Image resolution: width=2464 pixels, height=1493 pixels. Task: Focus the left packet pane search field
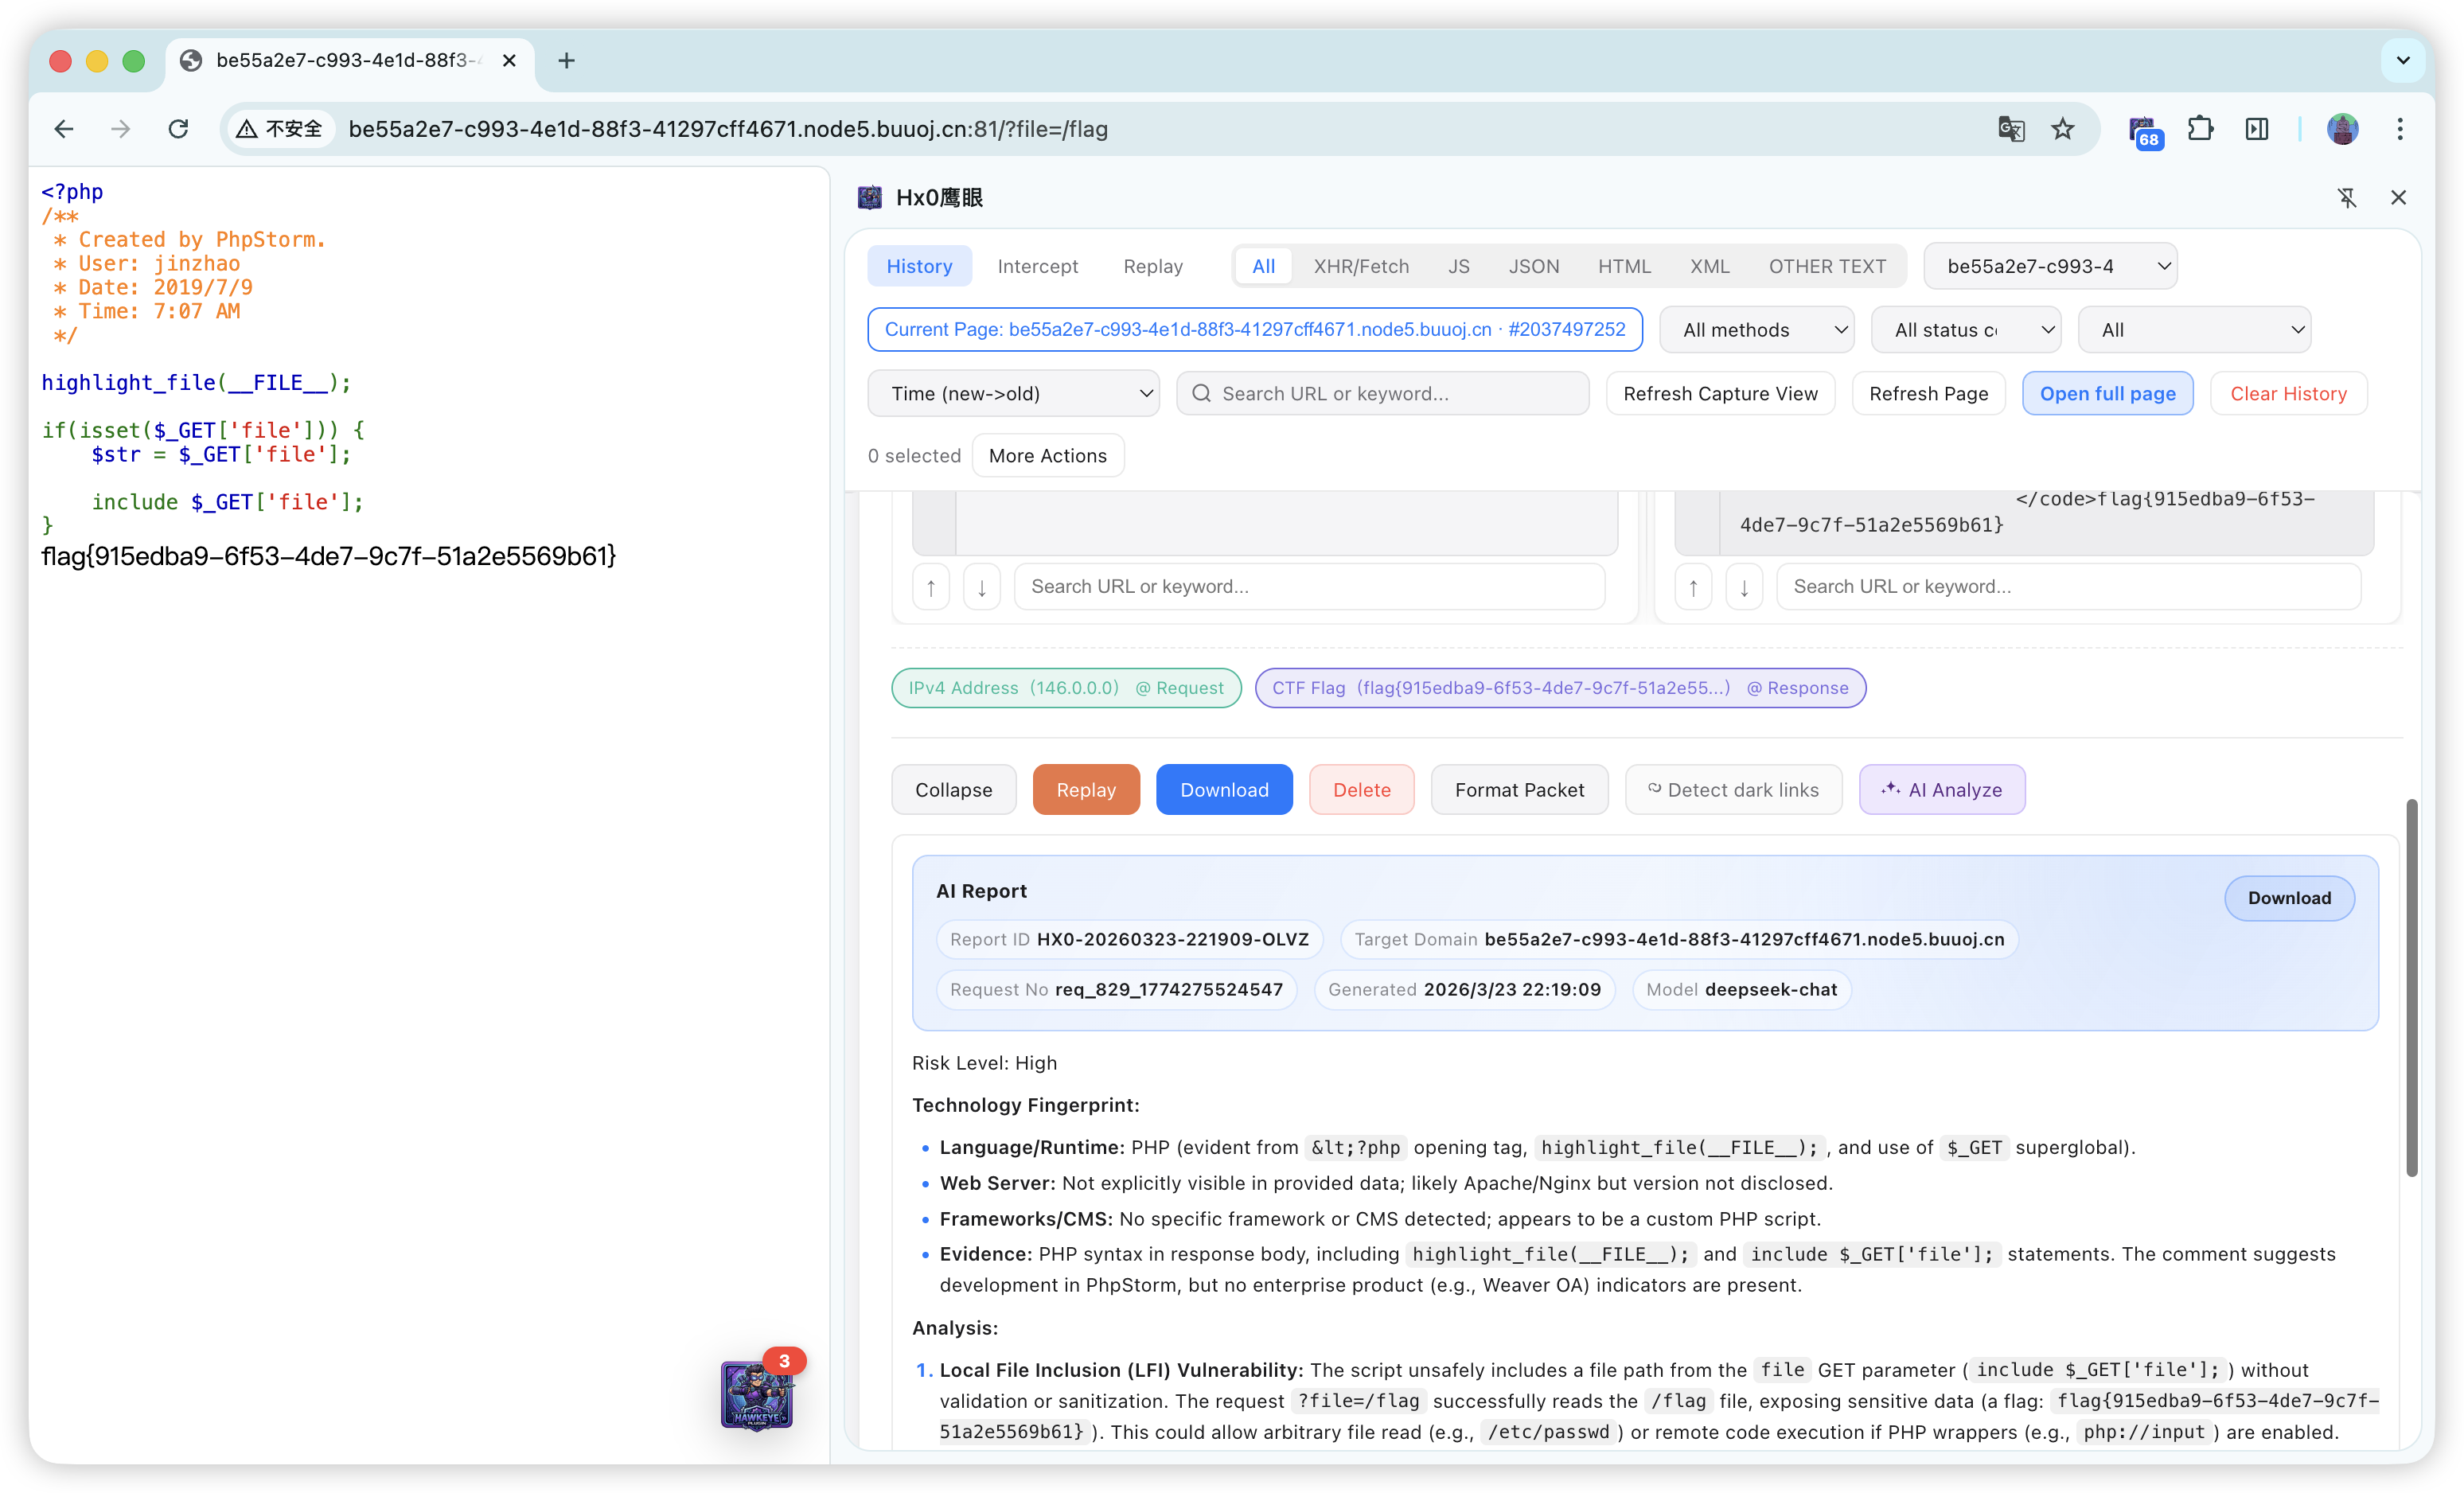pos(1309,587)
